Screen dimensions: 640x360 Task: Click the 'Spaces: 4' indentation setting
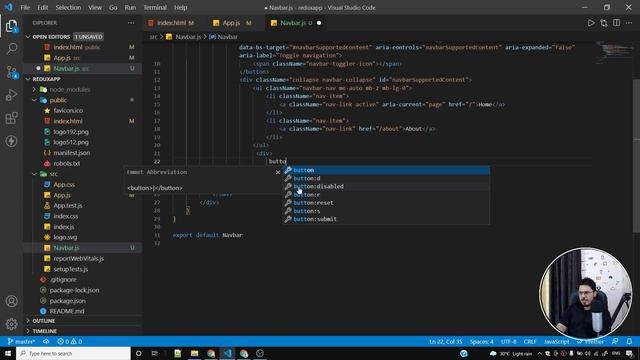pyautogui.click(x=481, y=341)
